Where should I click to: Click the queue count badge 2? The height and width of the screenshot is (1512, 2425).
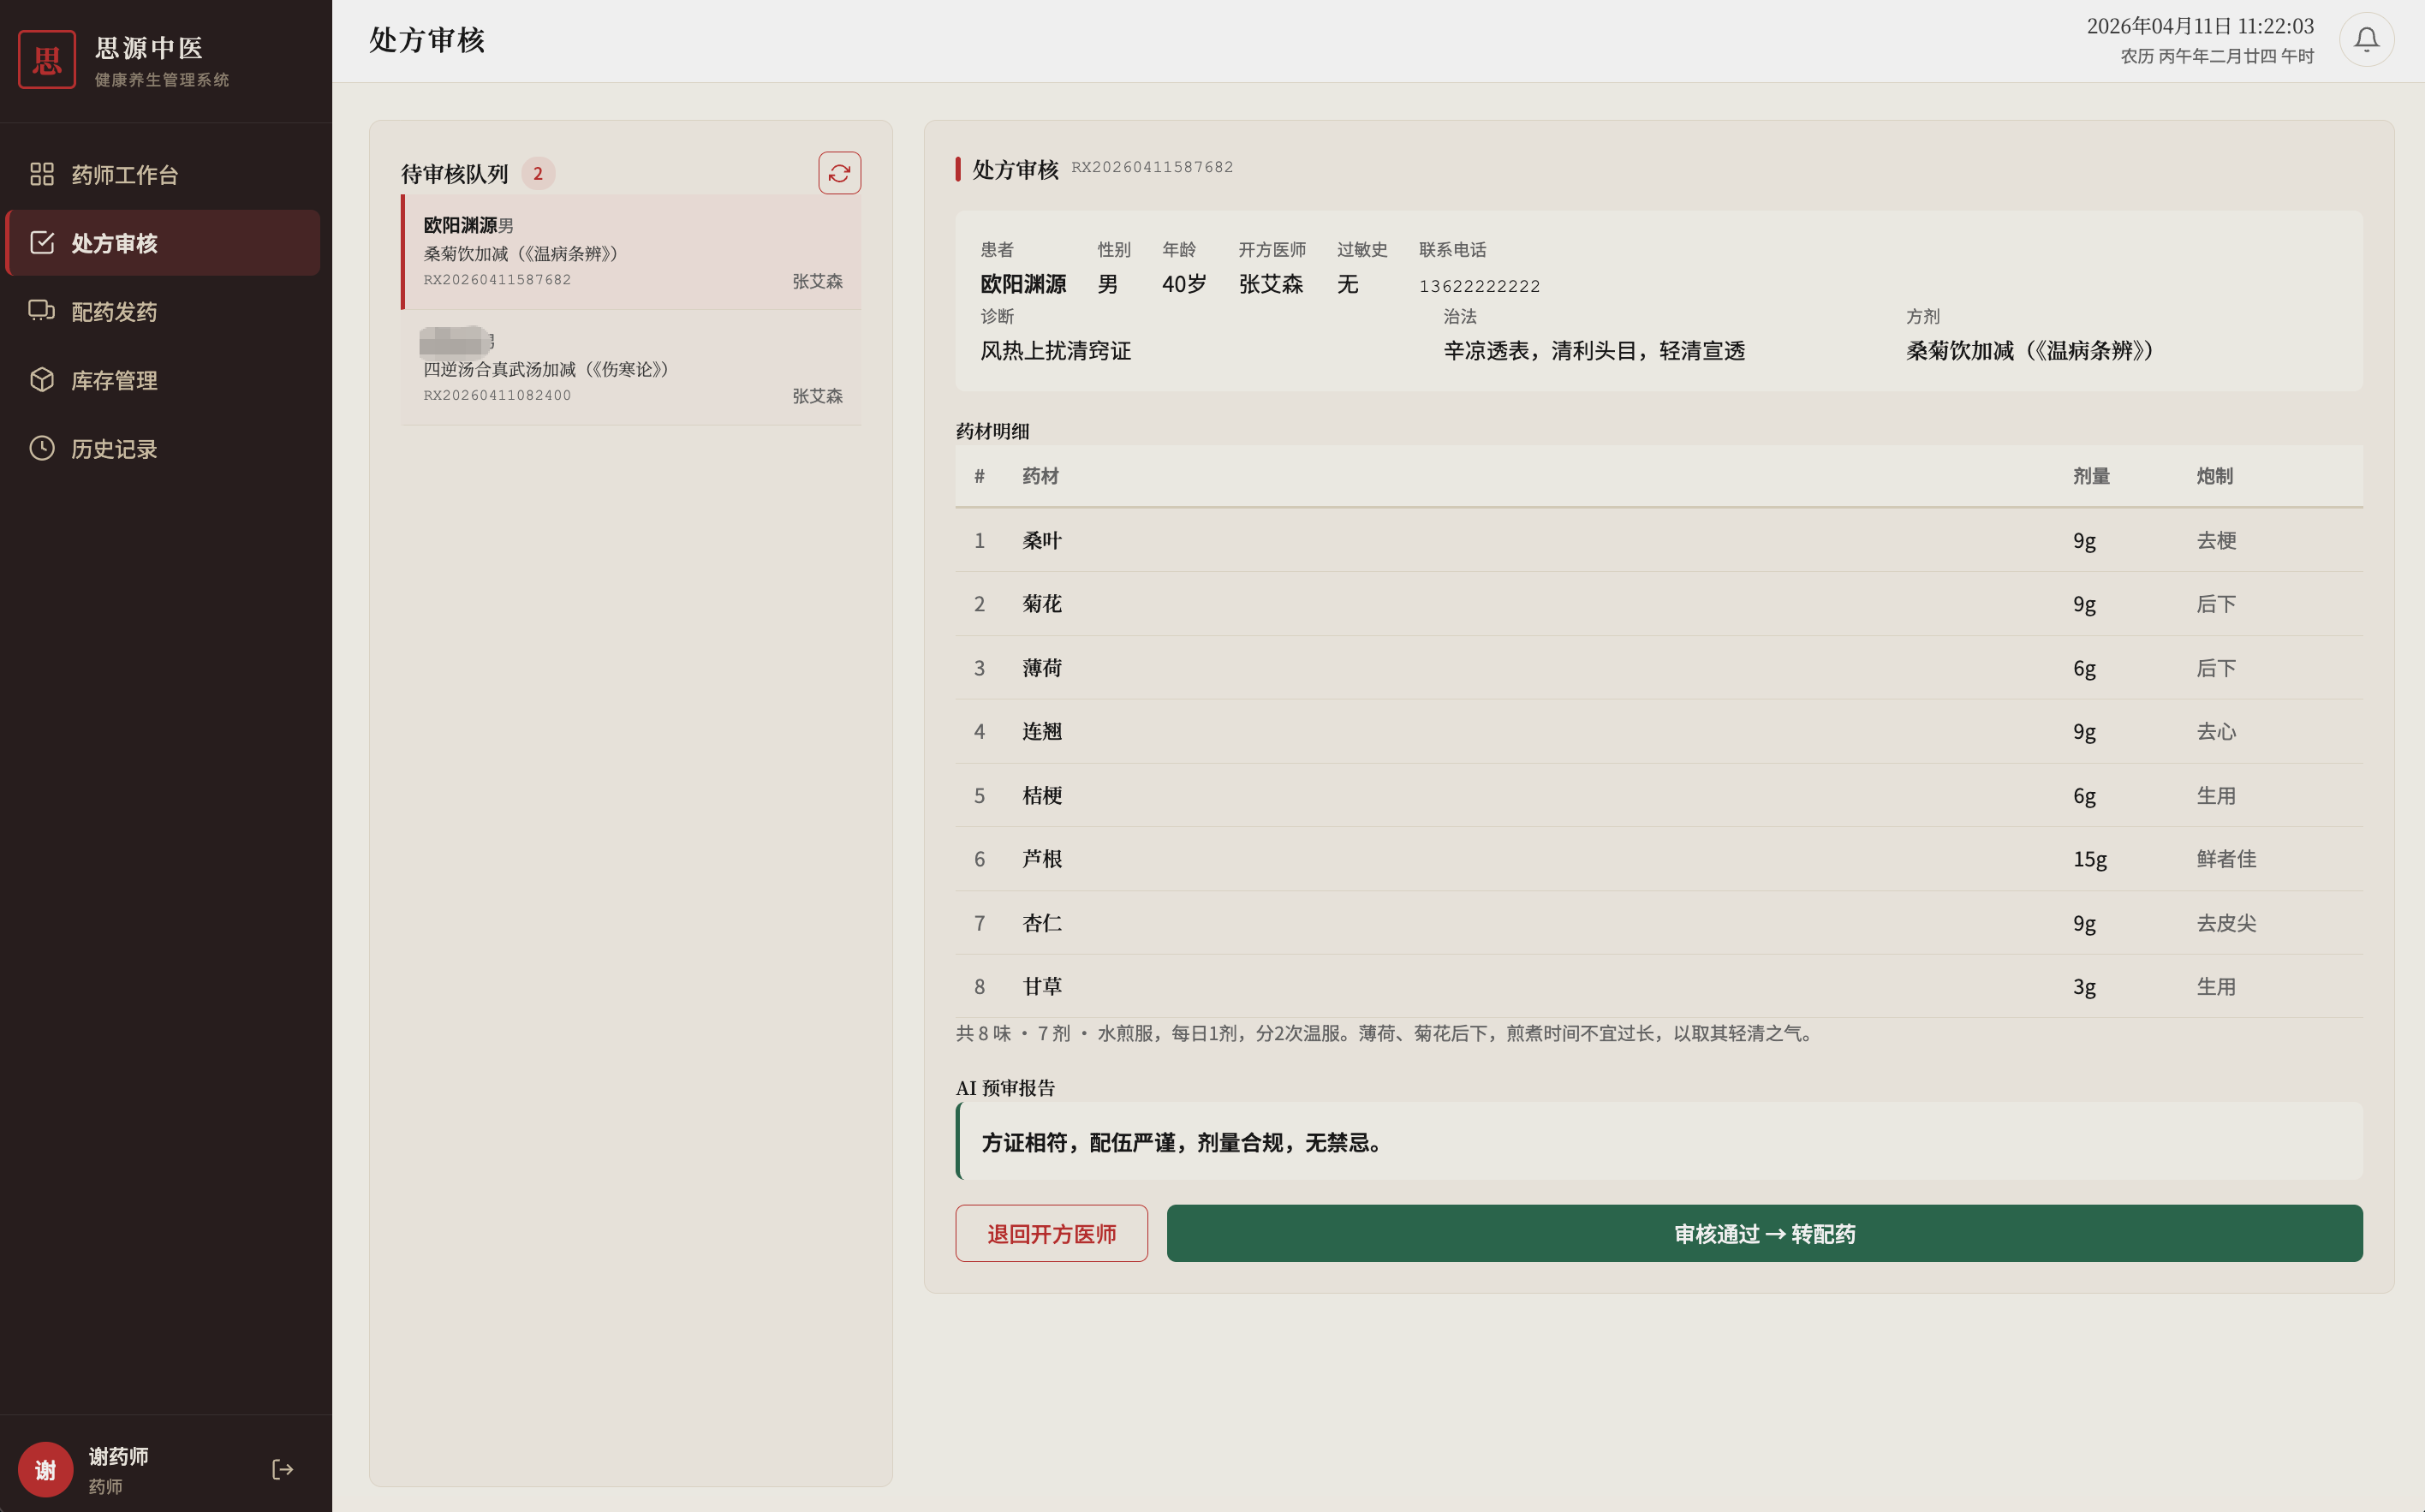(538, 173)
